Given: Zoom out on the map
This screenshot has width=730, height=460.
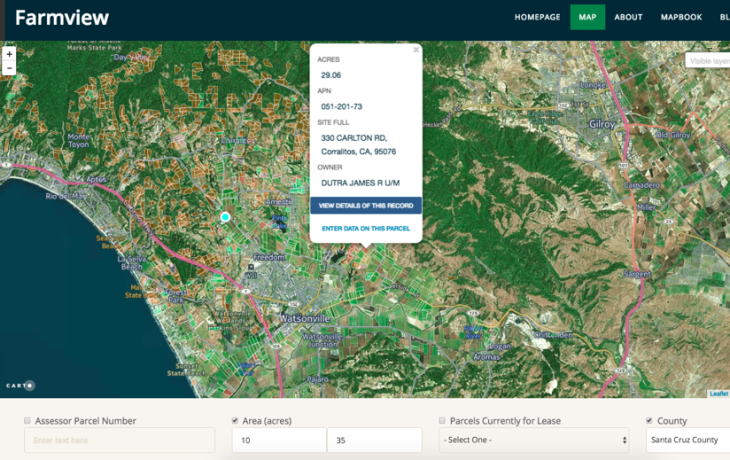Looking at the screenshot, I should coord(9,68).
